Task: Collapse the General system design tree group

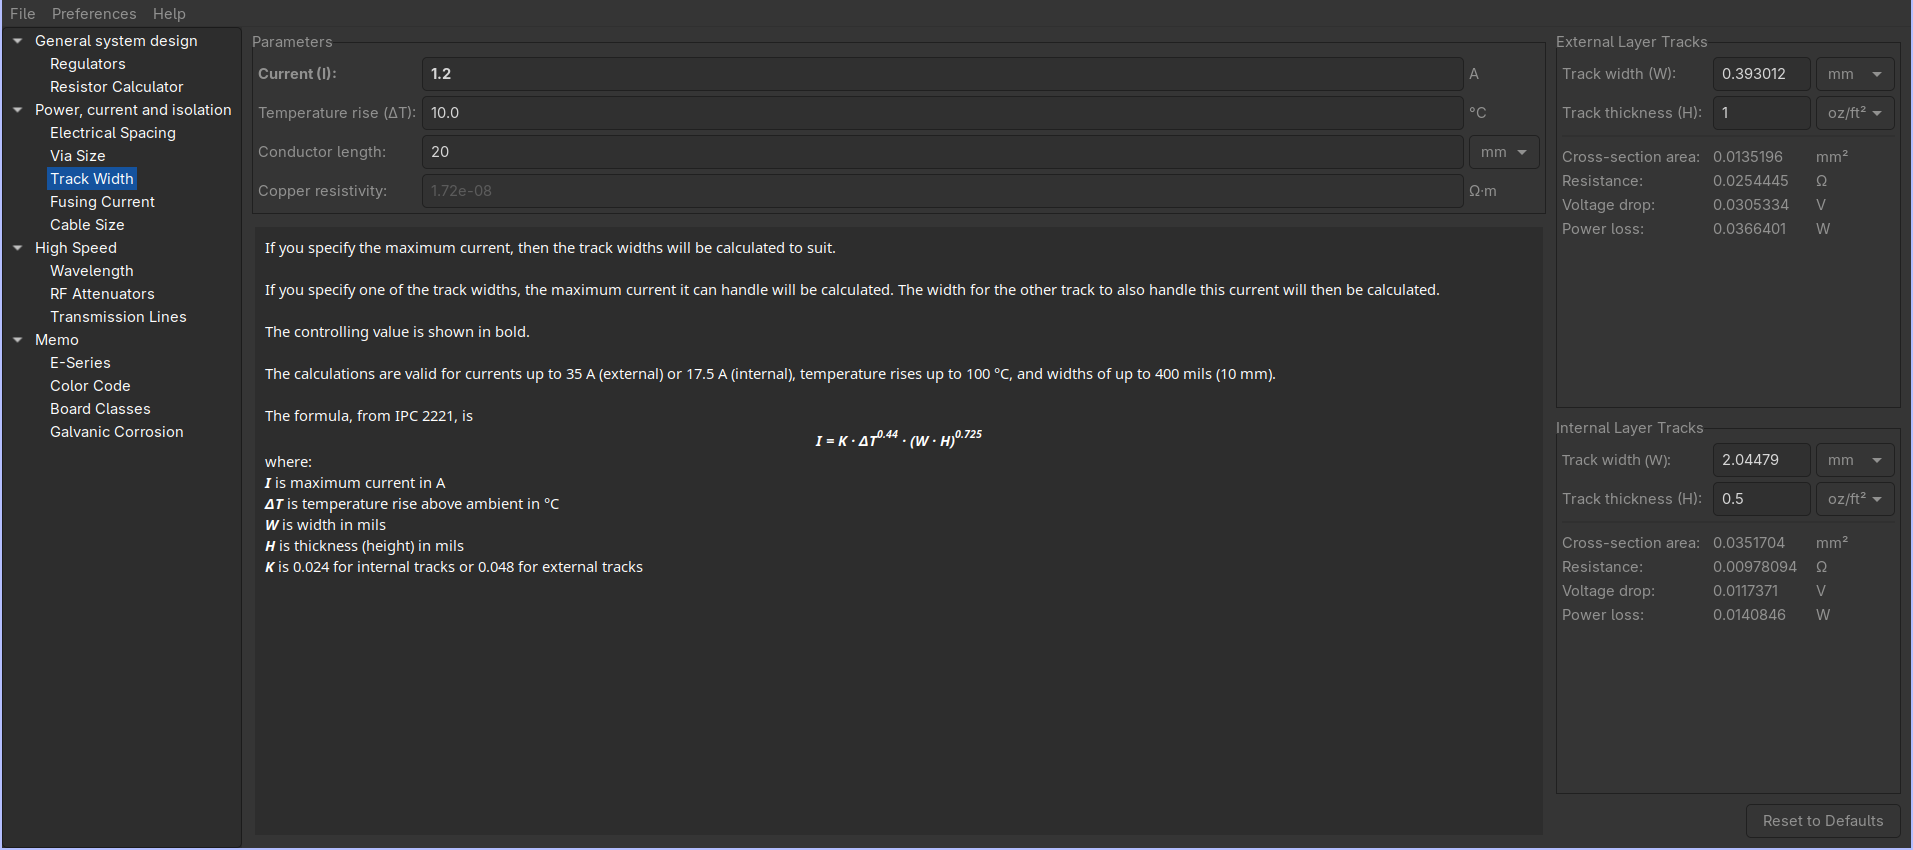Action: [x=17, y=41]
